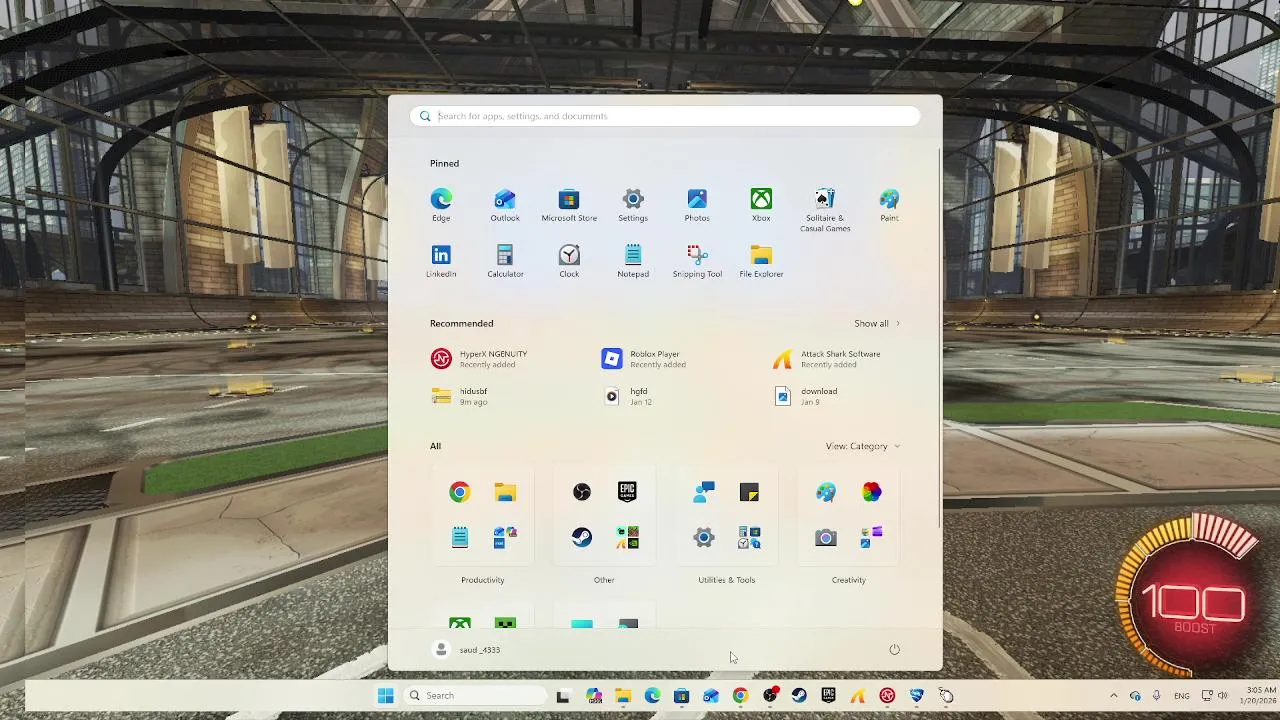
Task: Expand the Utilities & Tools group
Action: 749,538
